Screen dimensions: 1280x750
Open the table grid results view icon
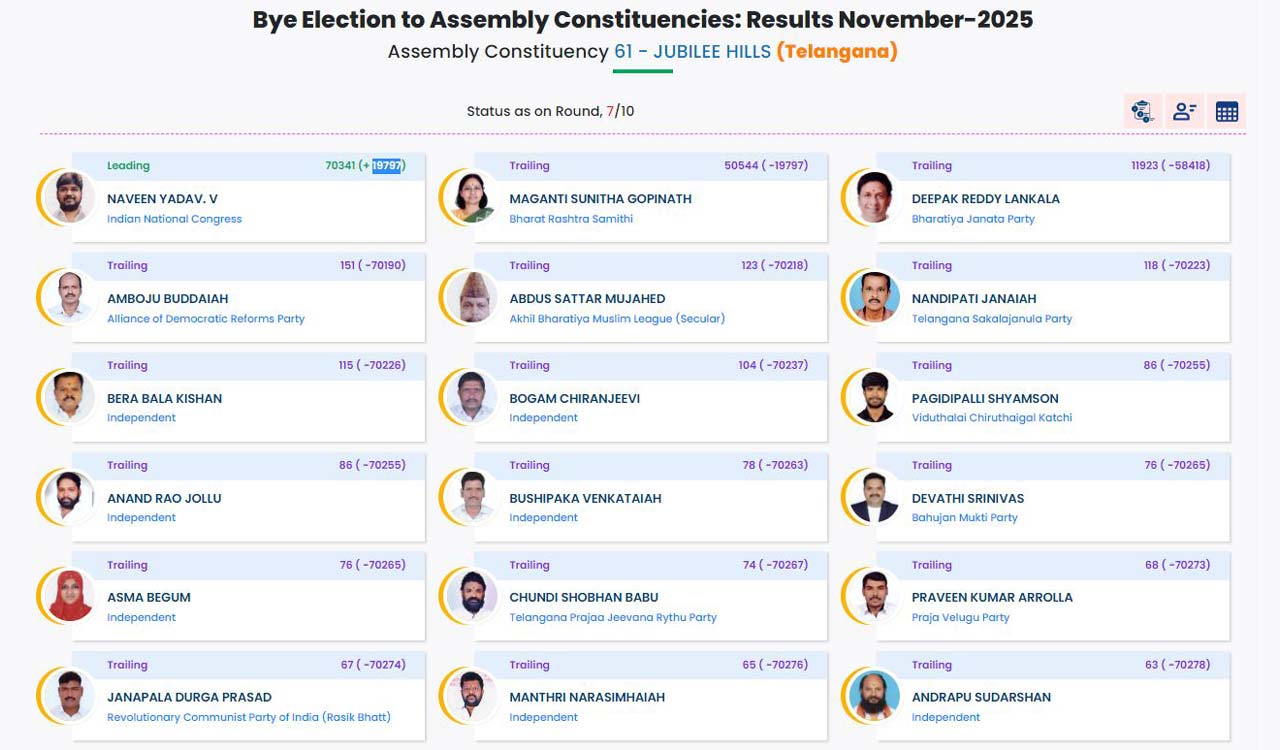tap(1226, 111)
